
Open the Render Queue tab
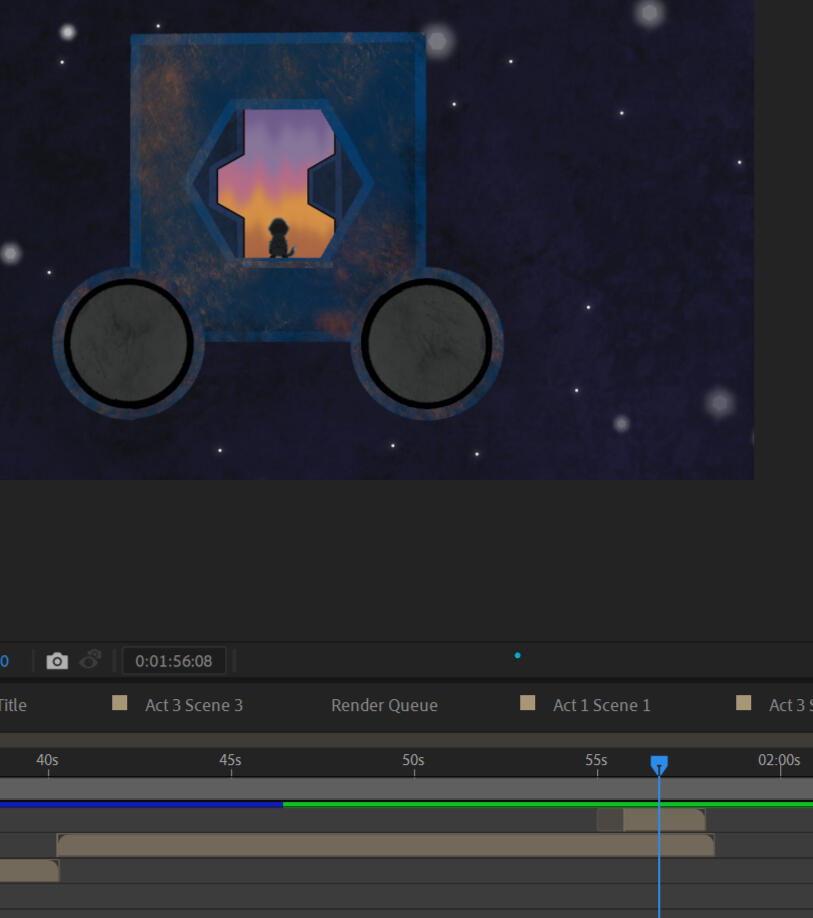(x=384, y=705)
